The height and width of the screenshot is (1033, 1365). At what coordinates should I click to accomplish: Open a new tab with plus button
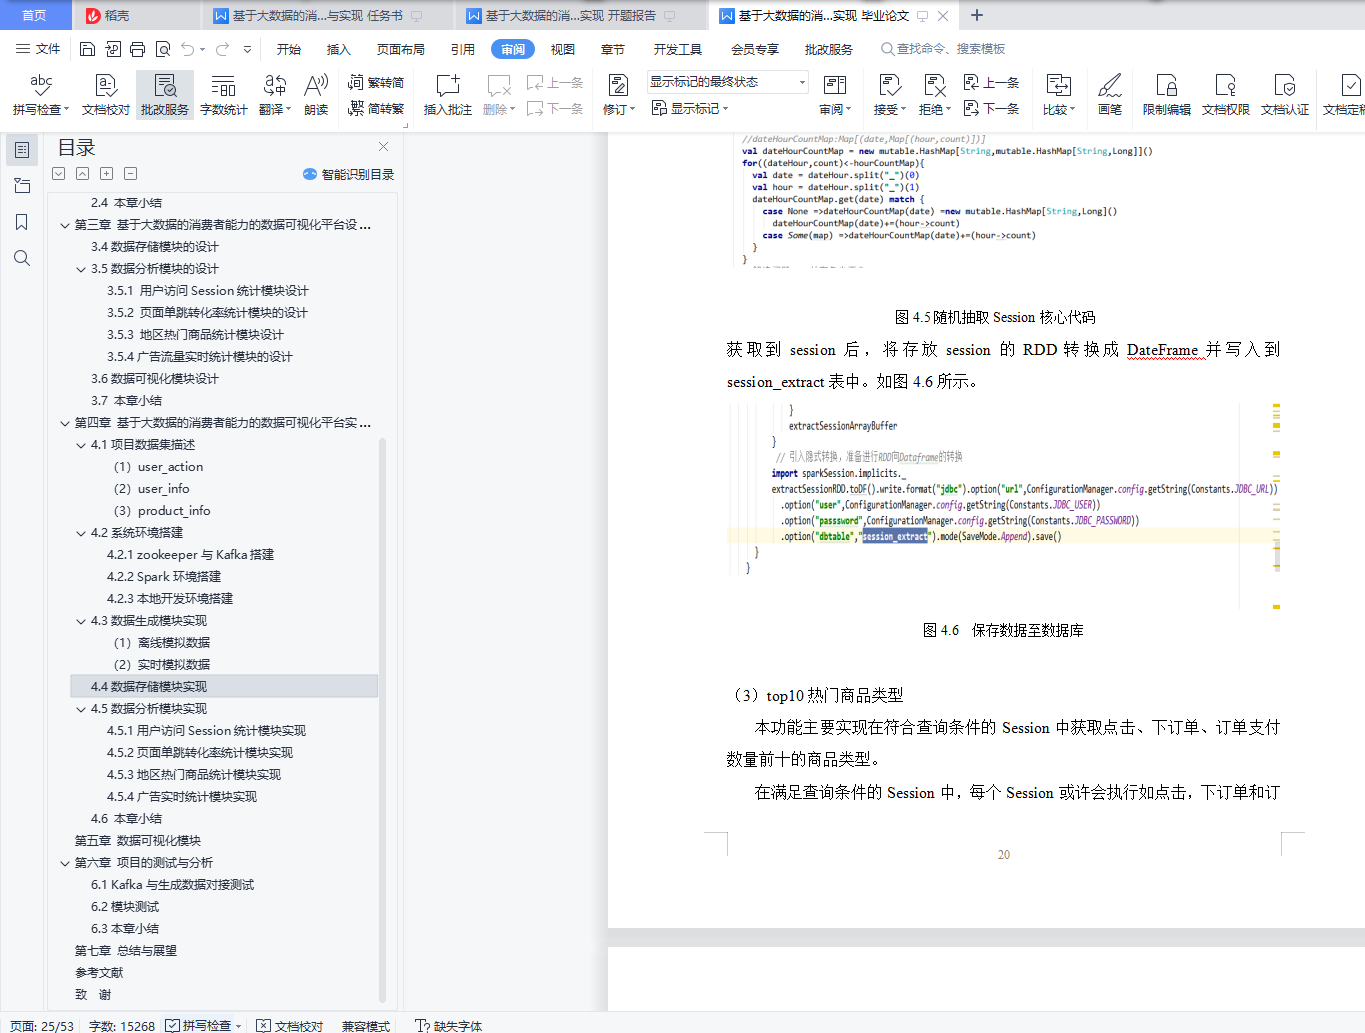pyautogui.click(x=977, y=15)
